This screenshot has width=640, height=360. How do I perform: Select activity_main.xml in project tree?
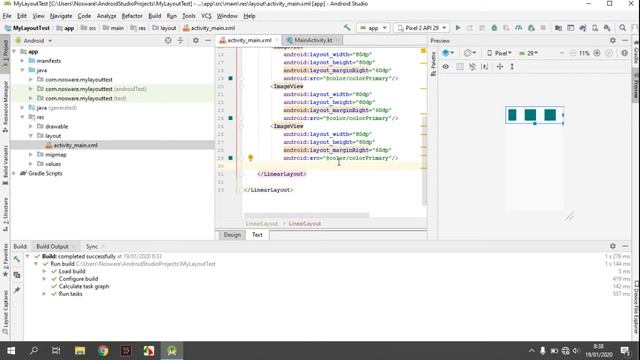(x=76, y=145)
